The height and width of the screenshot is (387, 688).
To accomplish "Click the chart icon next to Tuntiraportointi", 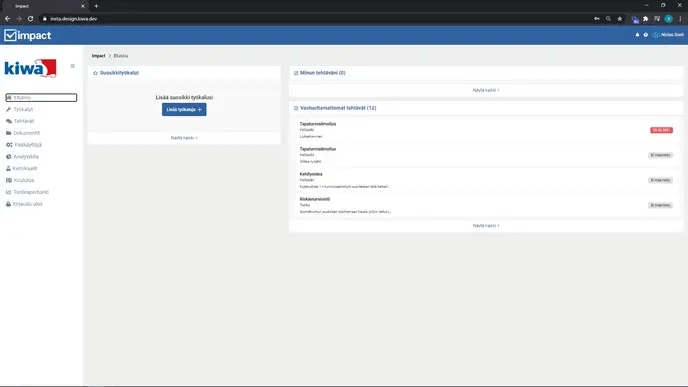I will (x=8, y=192).
